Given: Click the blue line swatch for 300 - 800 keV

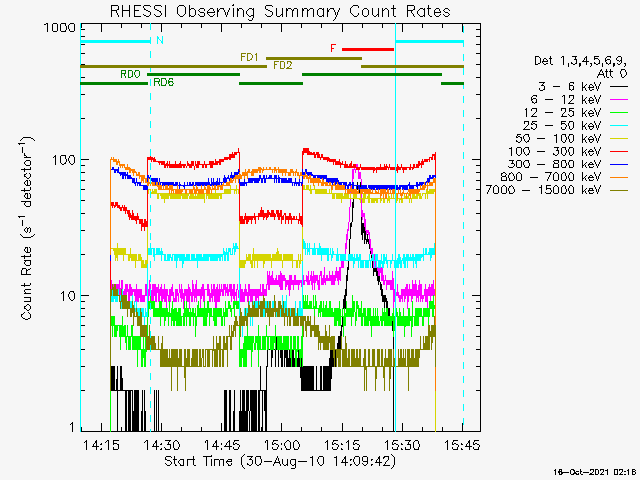Looking at the screenshot, I should [619, 164].
